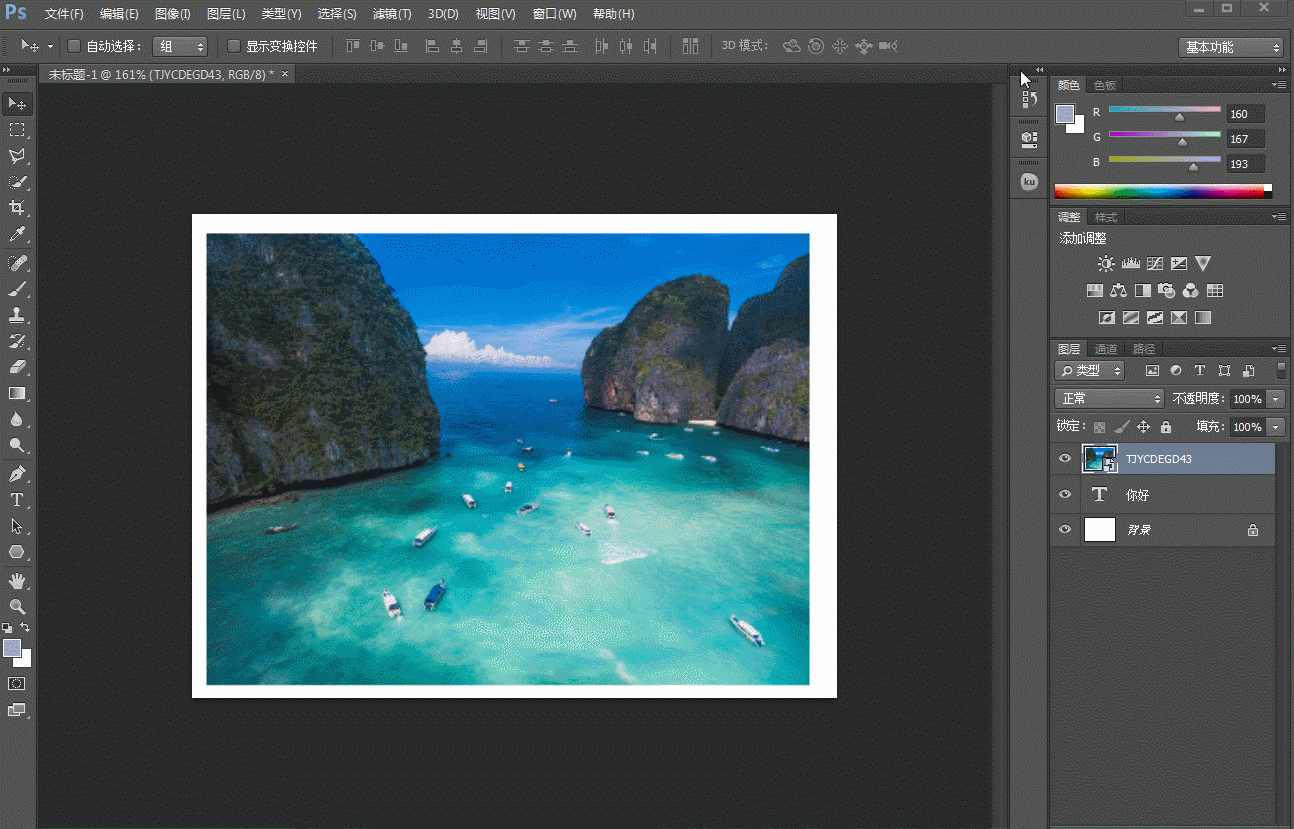This screenshot has width=1294, height=829.
Task: Hide the 你好 text layer
Action: pos(1065,494)
